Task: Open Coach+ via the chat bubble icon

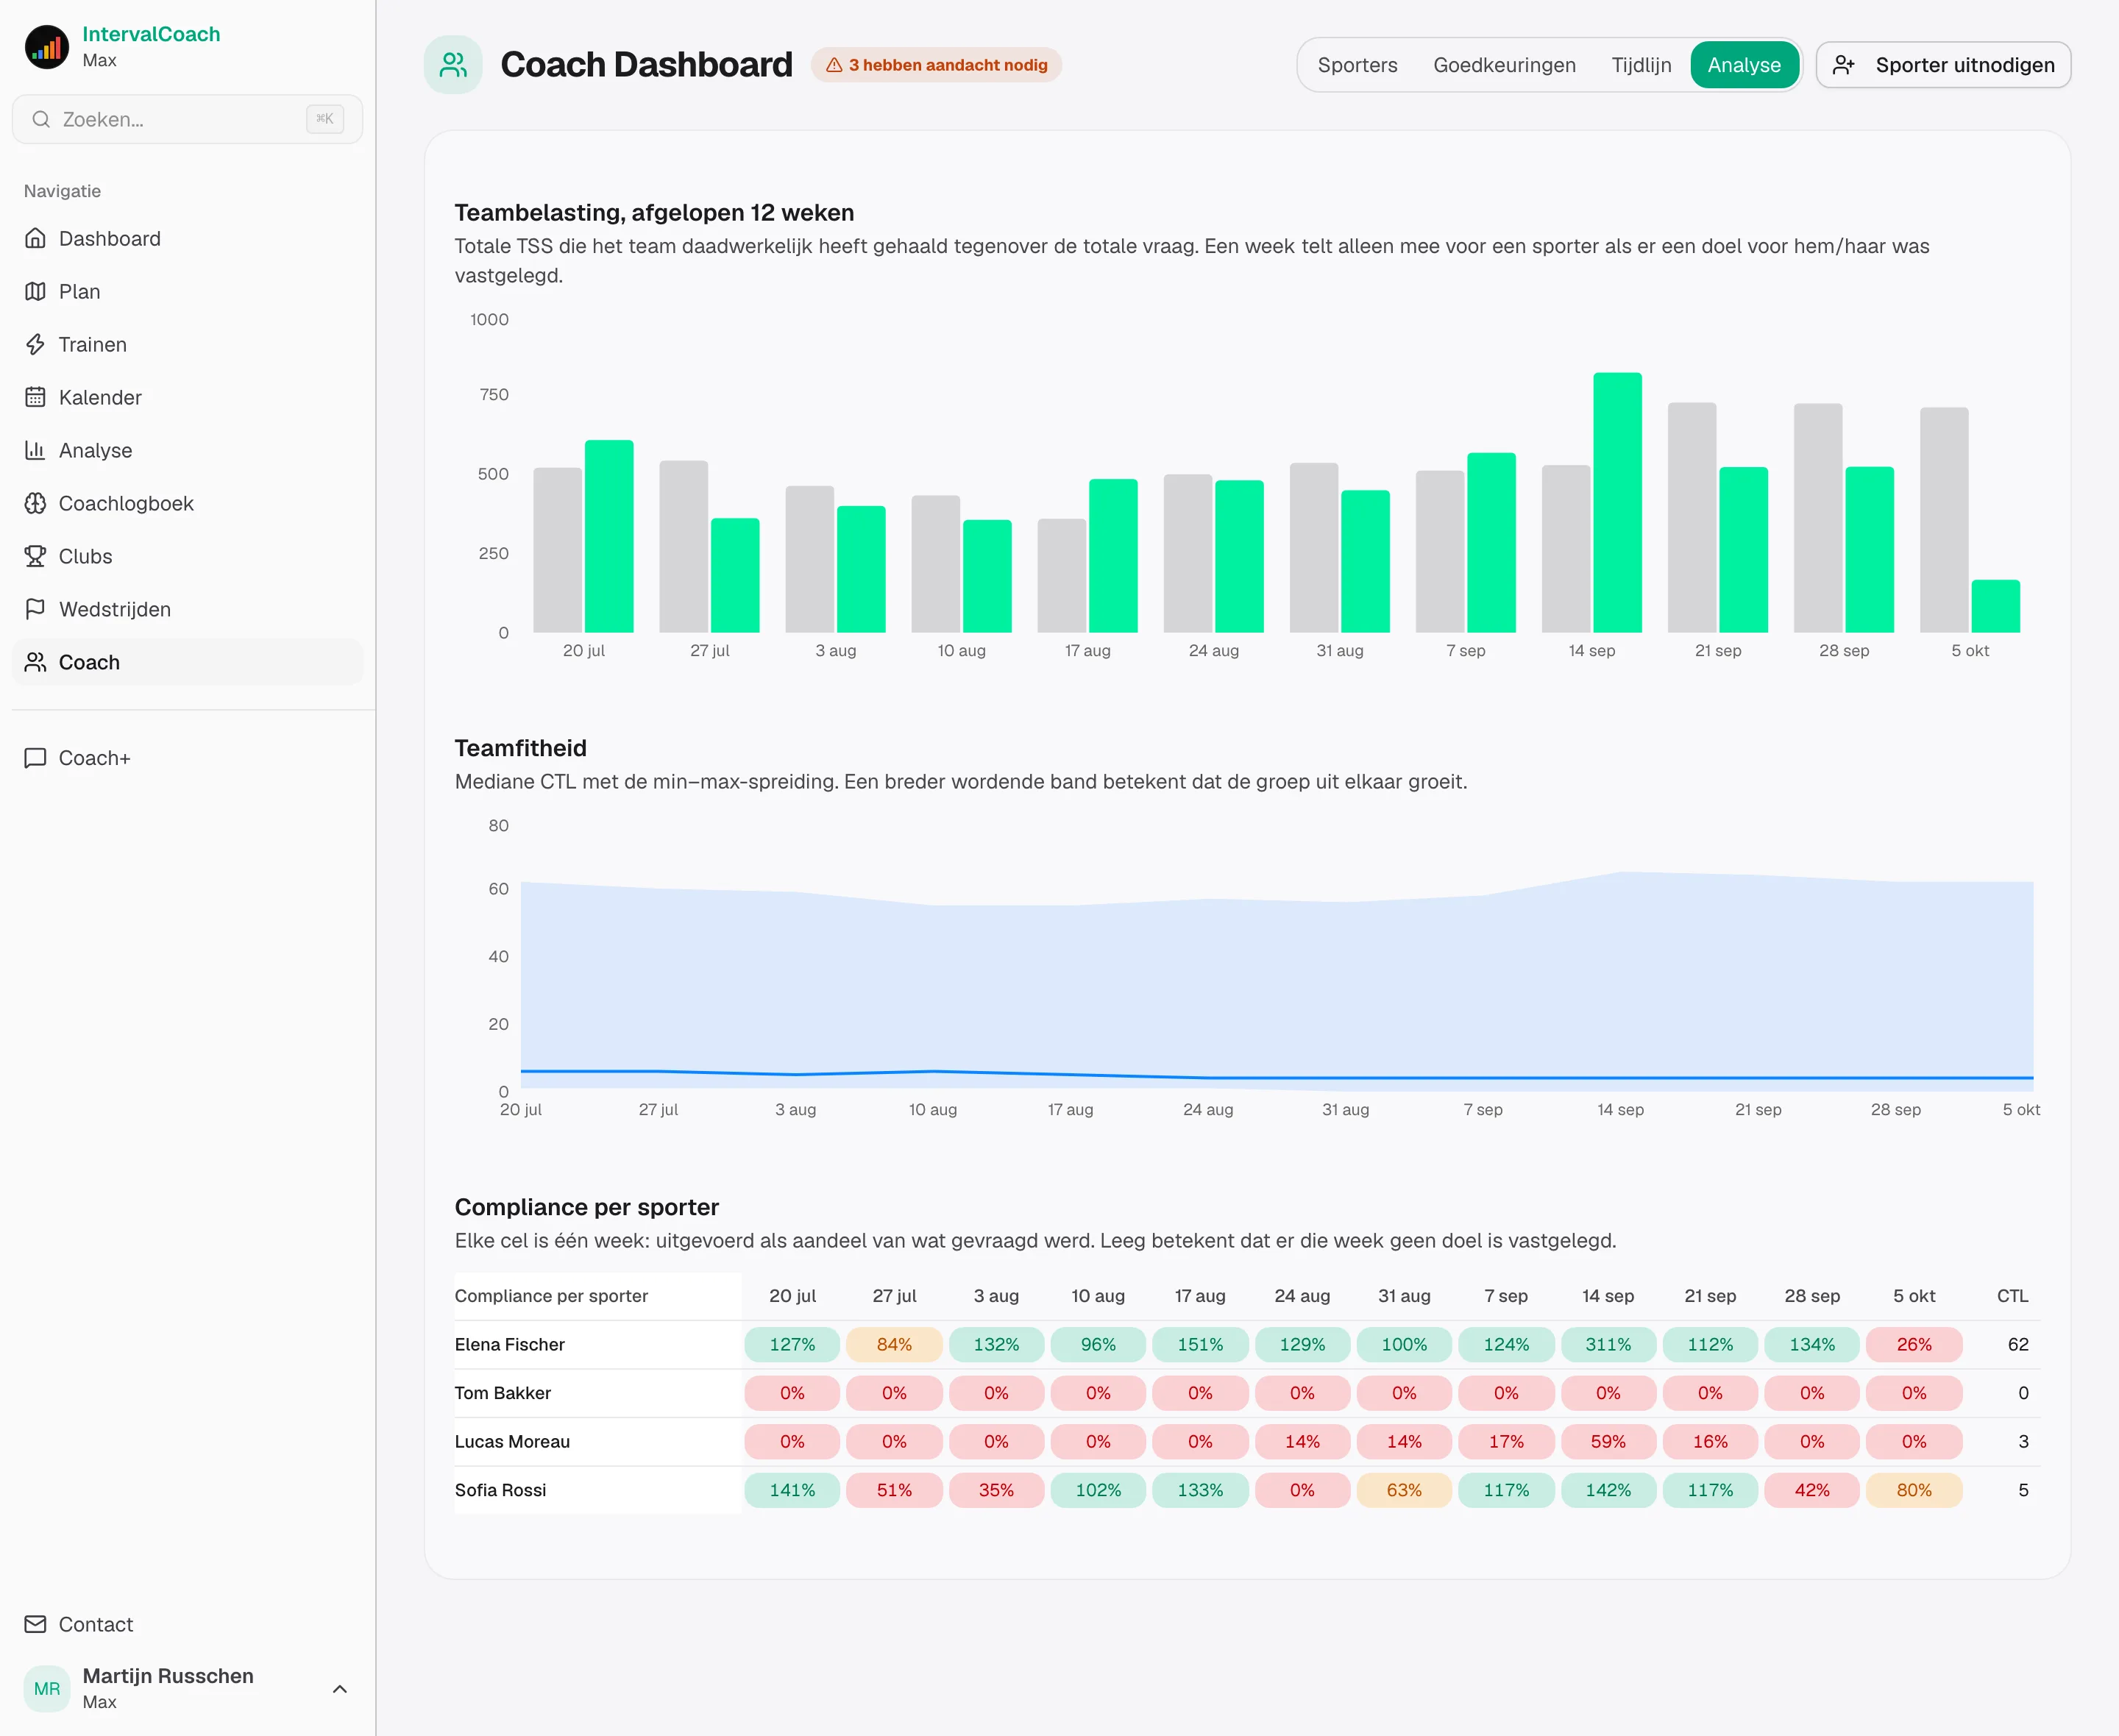Action: [x=35, y=758]
